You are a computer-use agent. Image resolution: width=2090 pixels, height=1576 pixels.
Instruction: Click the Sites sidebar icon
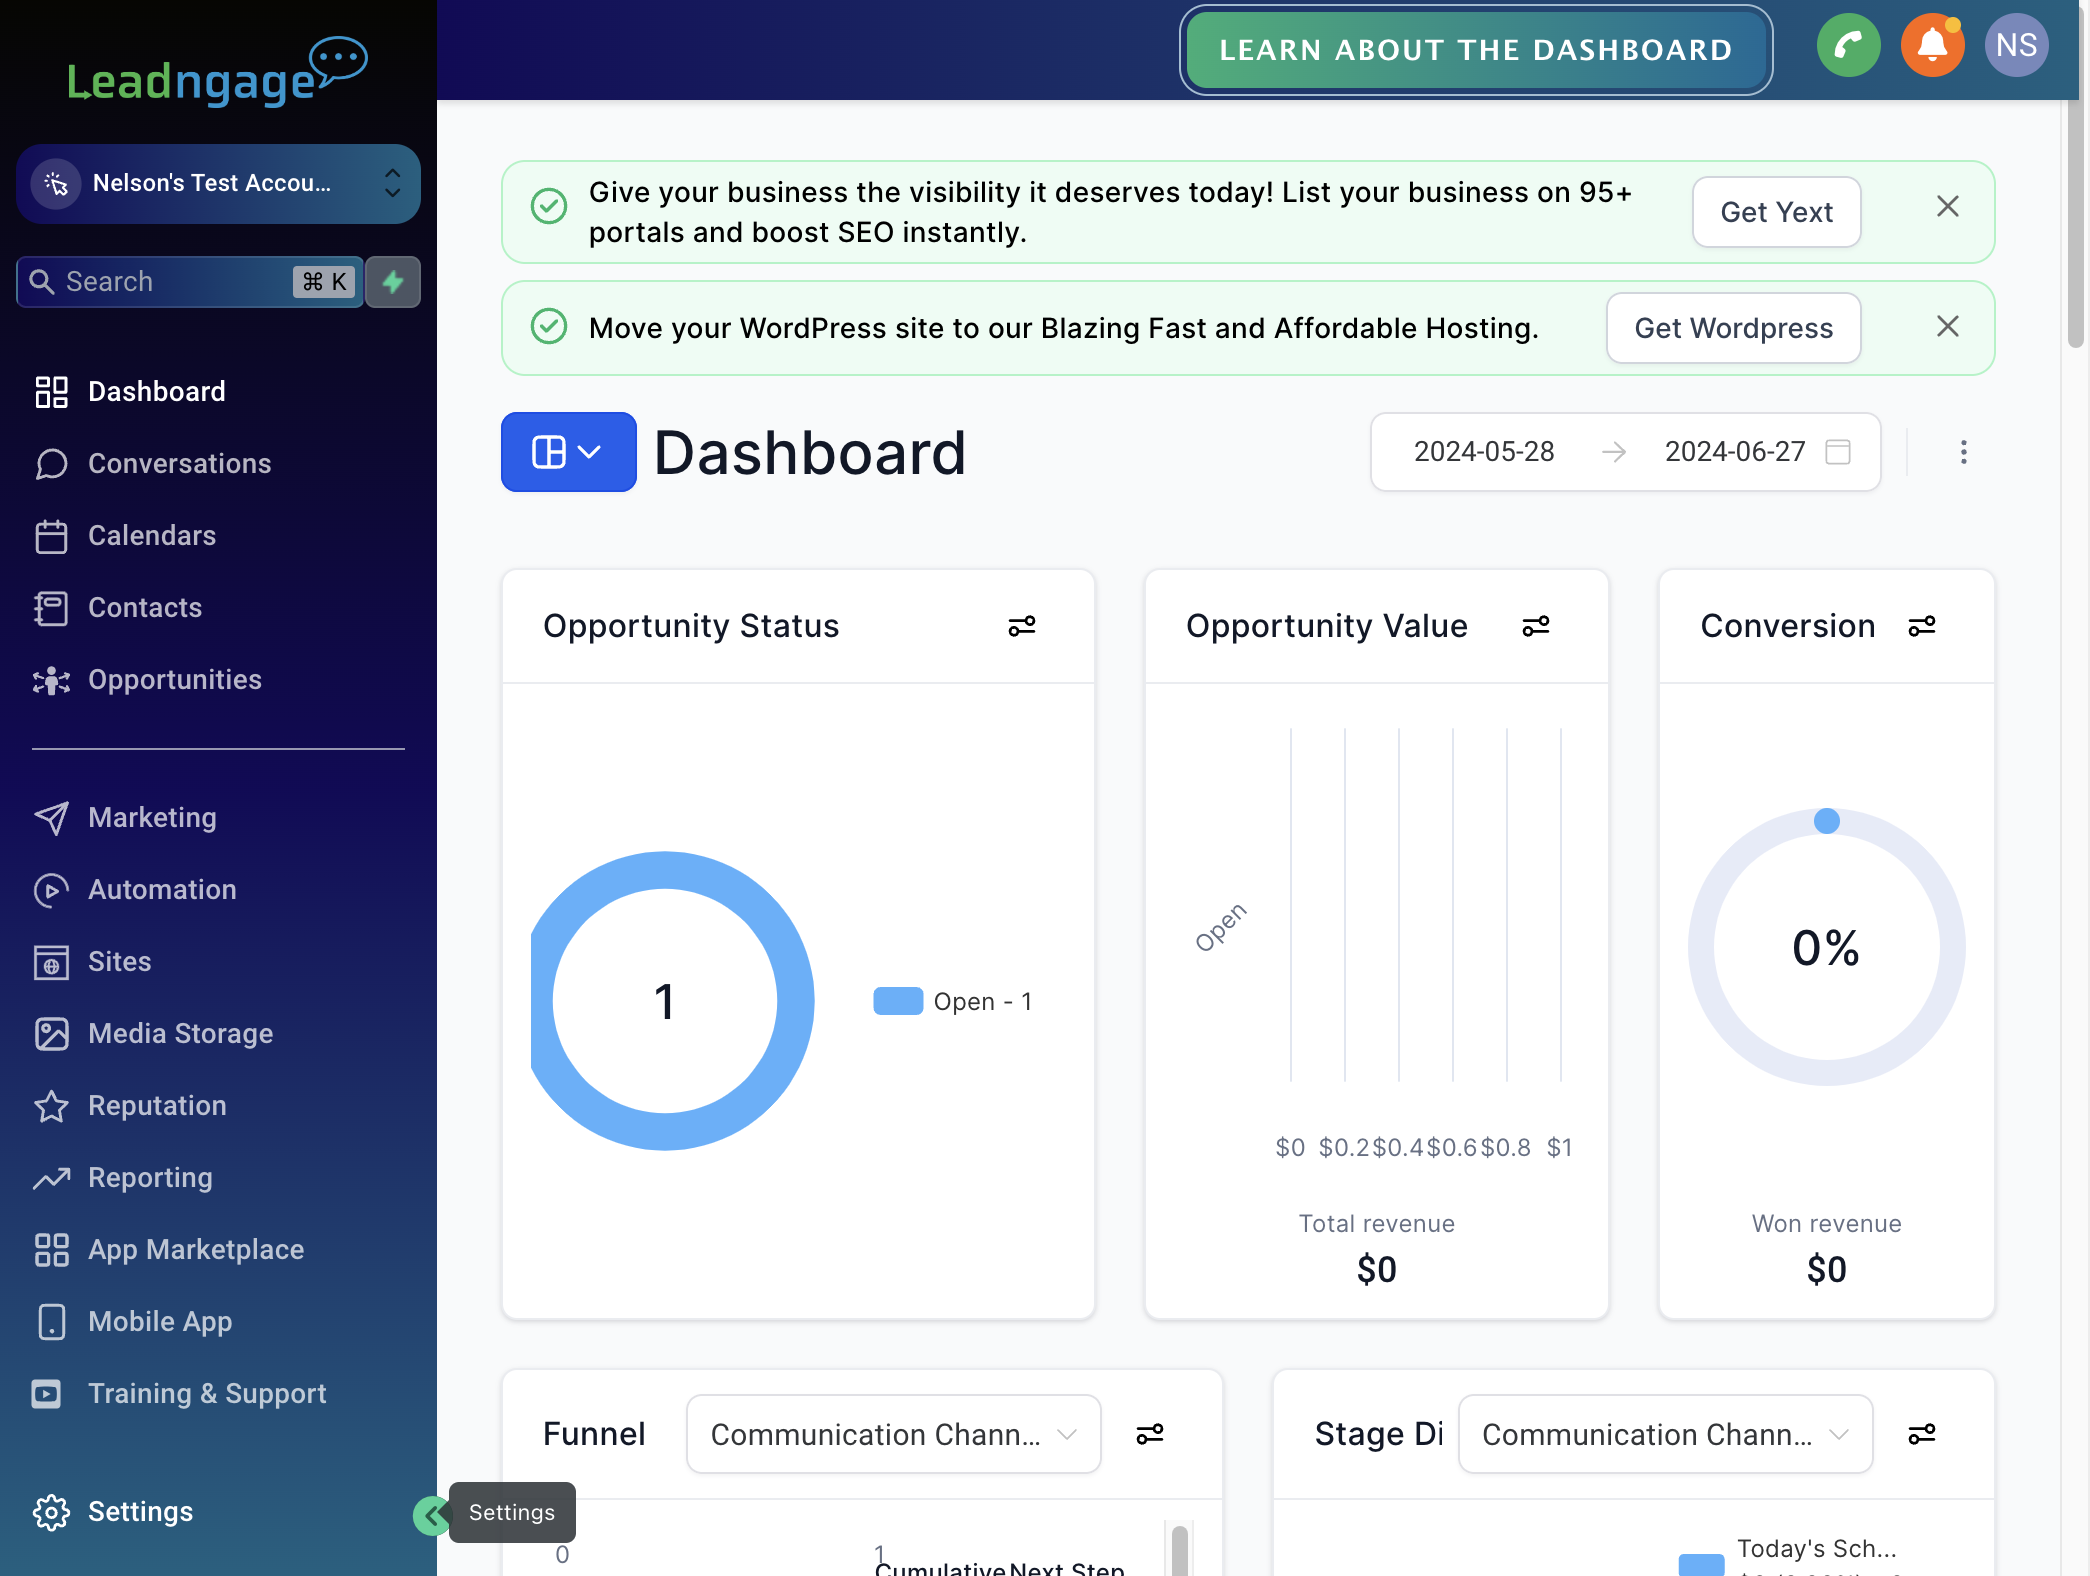[x=51, y=962]
